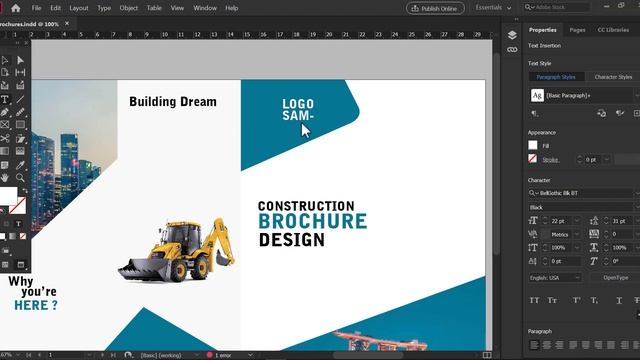Click the leading 31 pt field
Image resolution: width=640 pixels, height=360 pixels.
point(621,221)
